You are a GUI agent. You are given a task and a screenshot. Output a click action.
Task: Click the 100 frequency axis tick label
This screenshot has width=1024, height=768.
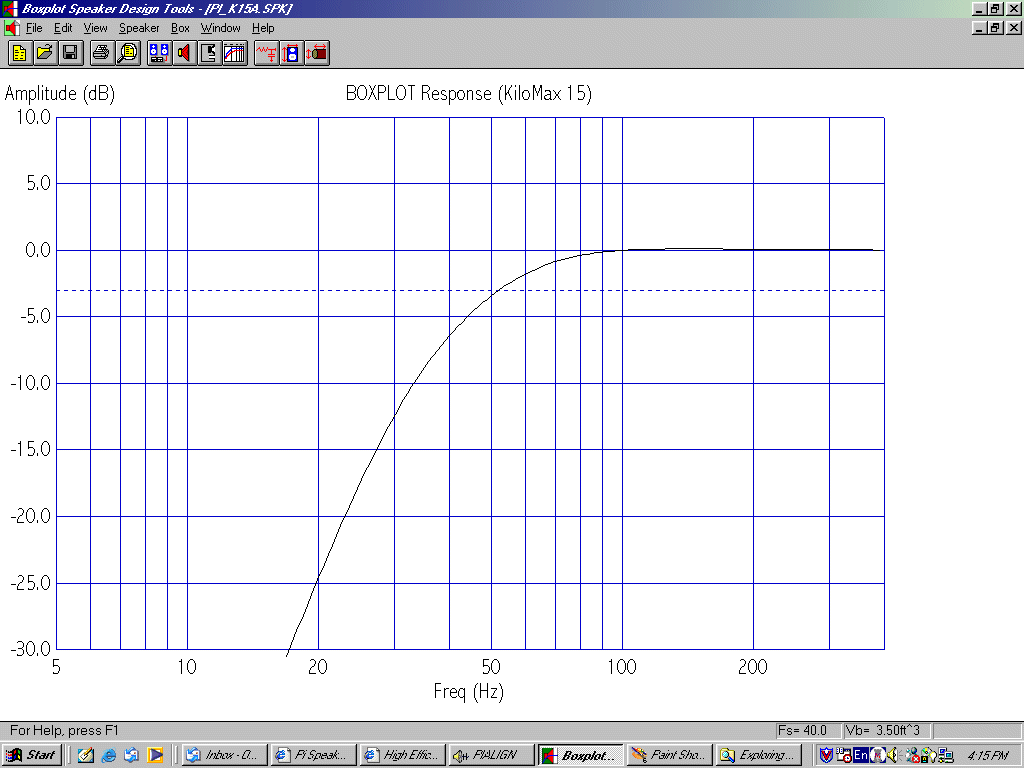(622, 667)
